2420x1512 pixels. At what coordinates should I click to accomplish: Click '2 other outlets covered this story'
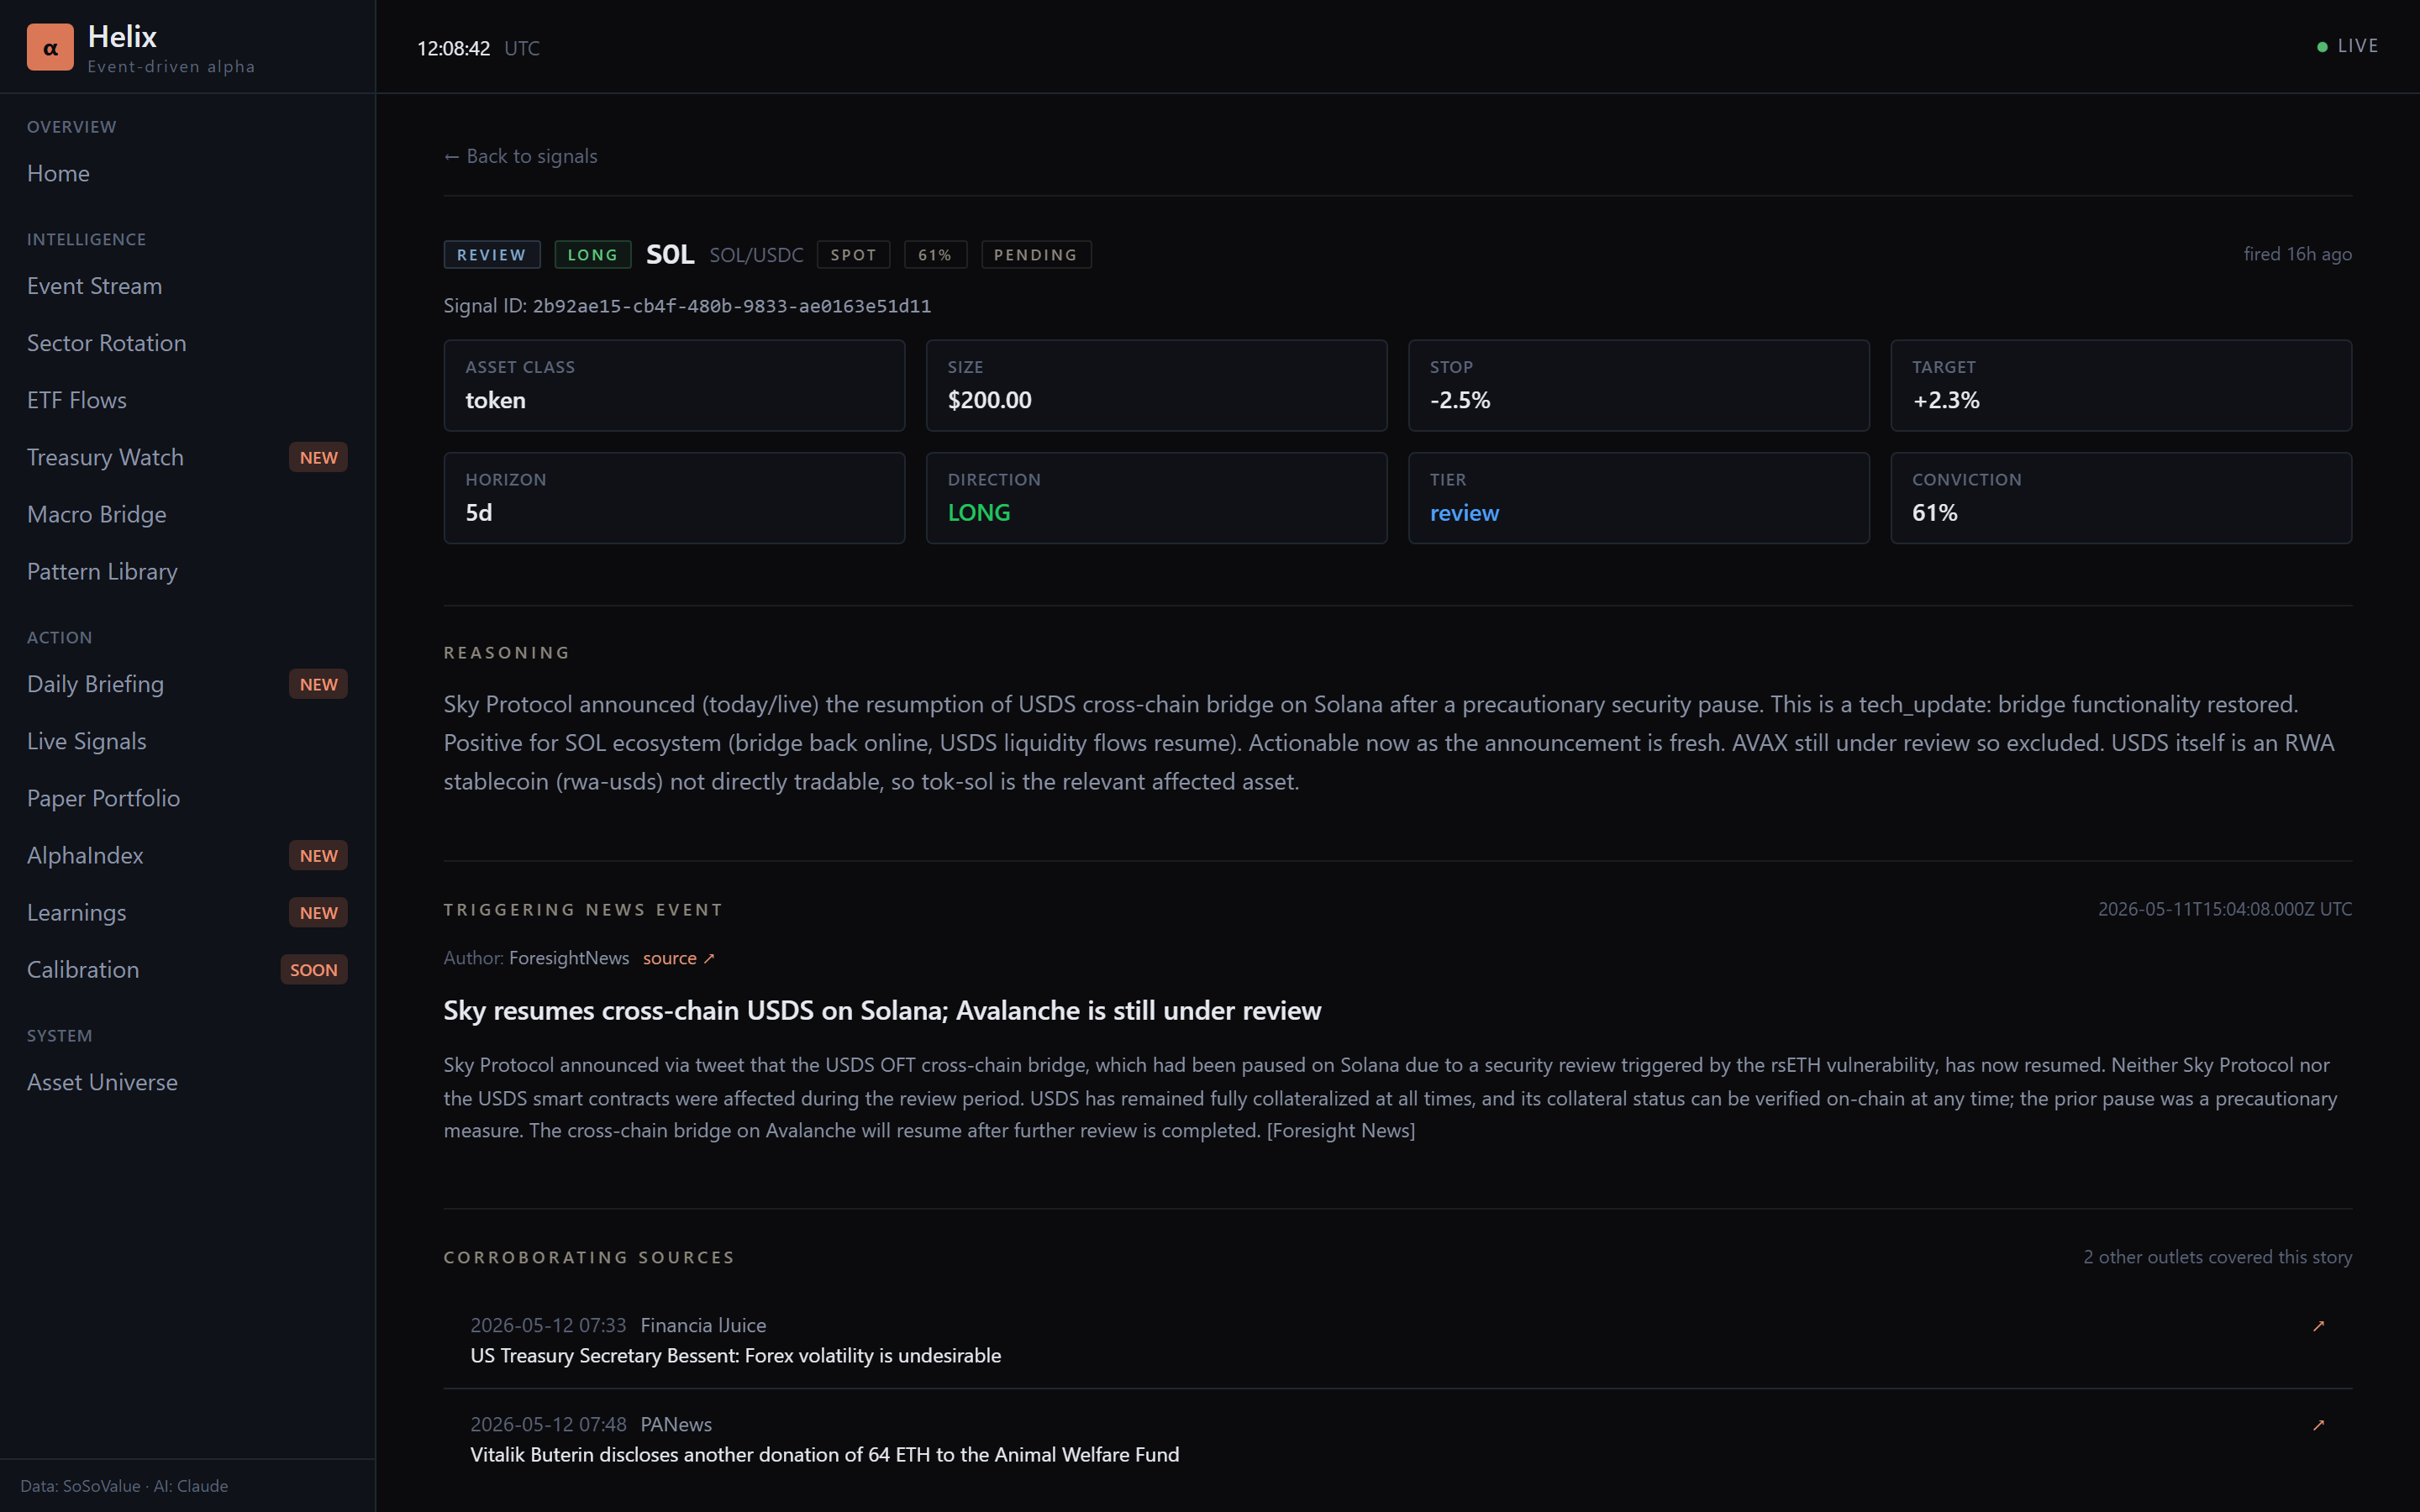(2217, 1257)
